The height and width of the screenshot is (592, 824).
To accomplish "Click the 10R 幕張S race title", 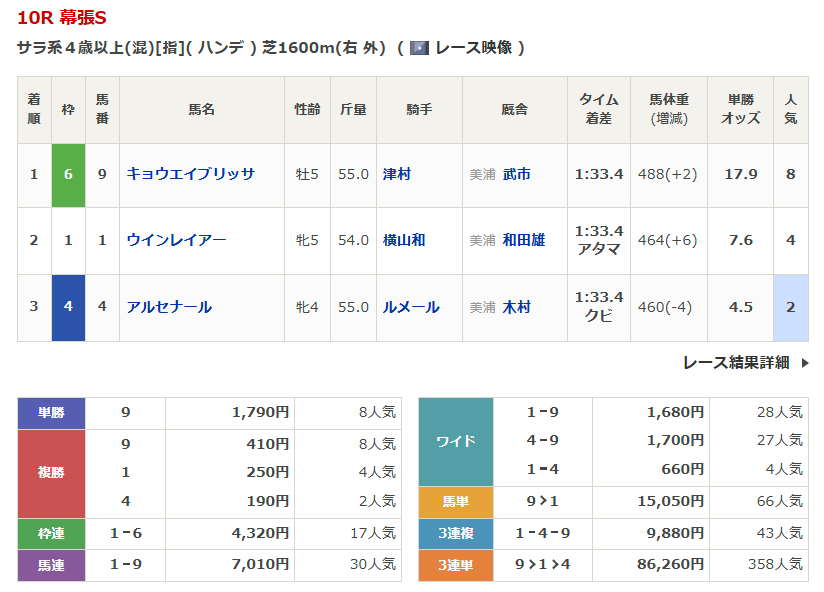I will [62, 18].
